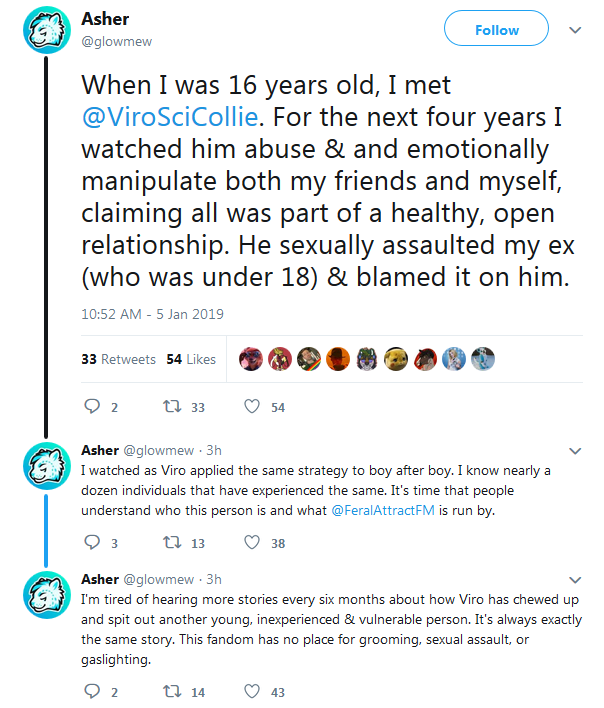
Task: Click the Pikachu avatar among the likers
Action: click(x=396, y=359)
